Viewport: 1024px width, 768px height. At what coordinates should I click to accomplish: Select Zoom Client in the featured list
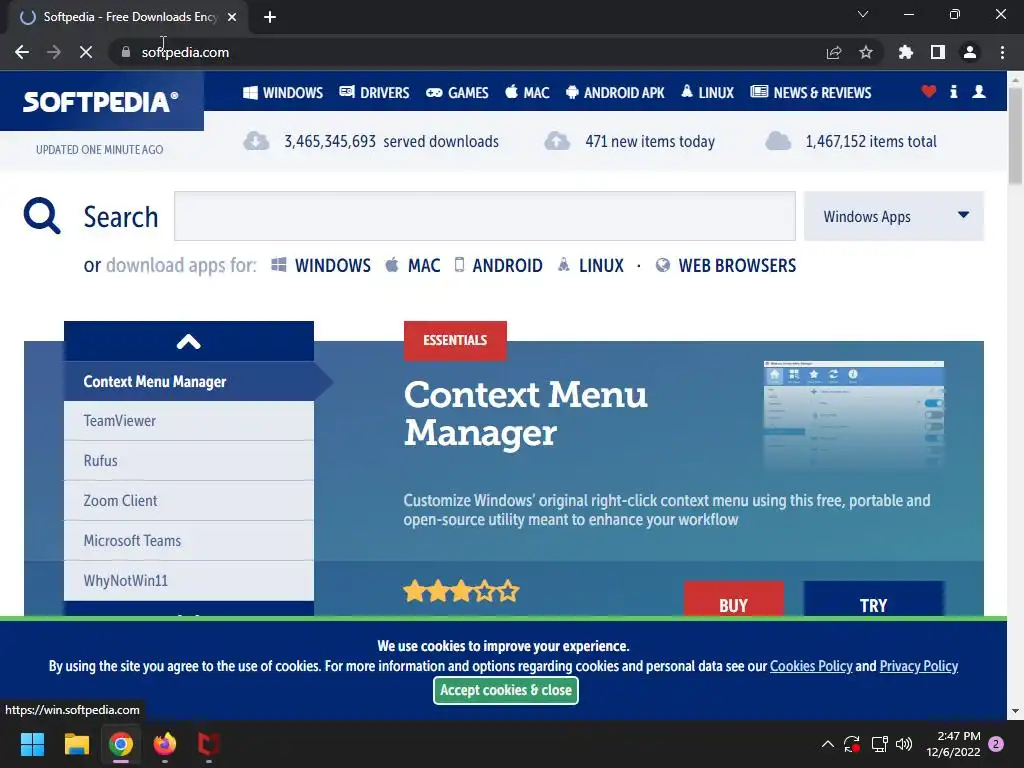(189, 501)
